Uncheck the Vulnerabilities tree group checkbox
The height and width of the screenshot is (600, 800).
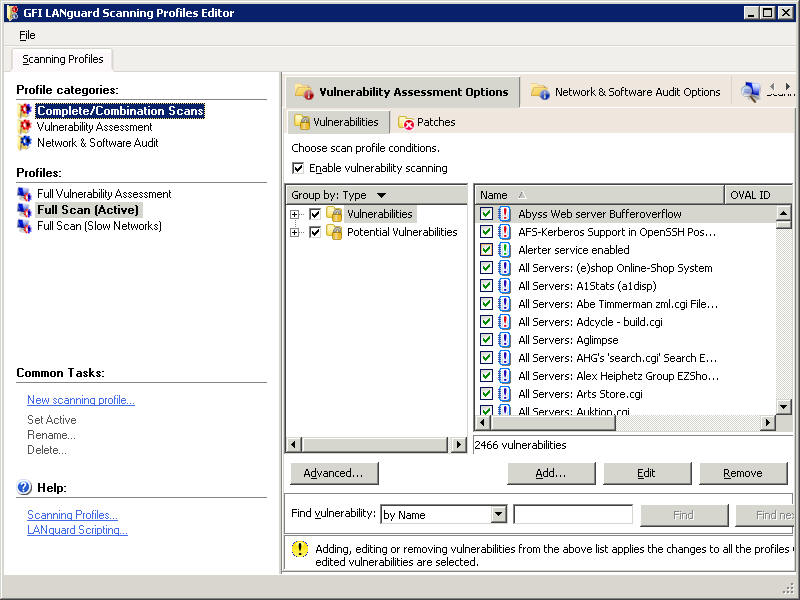(315, 214)
